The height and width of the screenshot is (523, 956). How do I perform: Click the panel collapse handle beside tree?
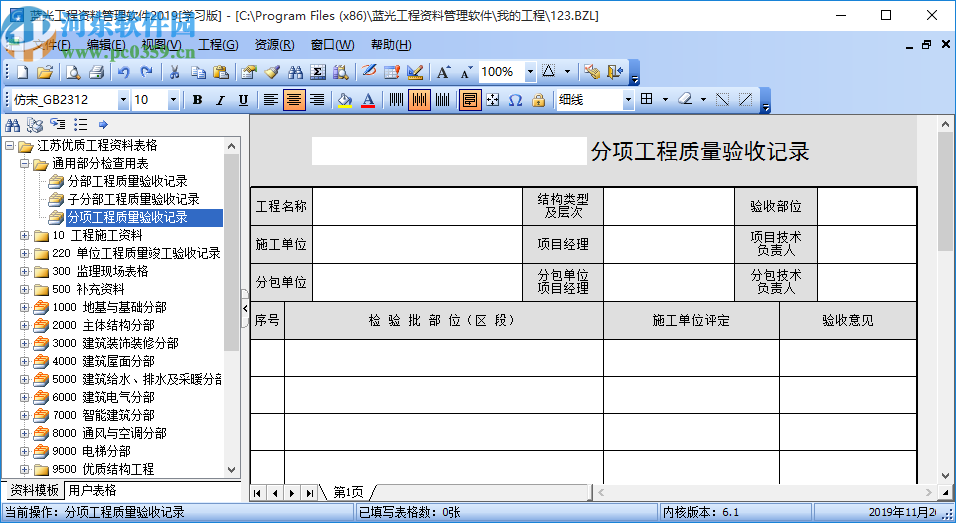[x=245, y=308]
